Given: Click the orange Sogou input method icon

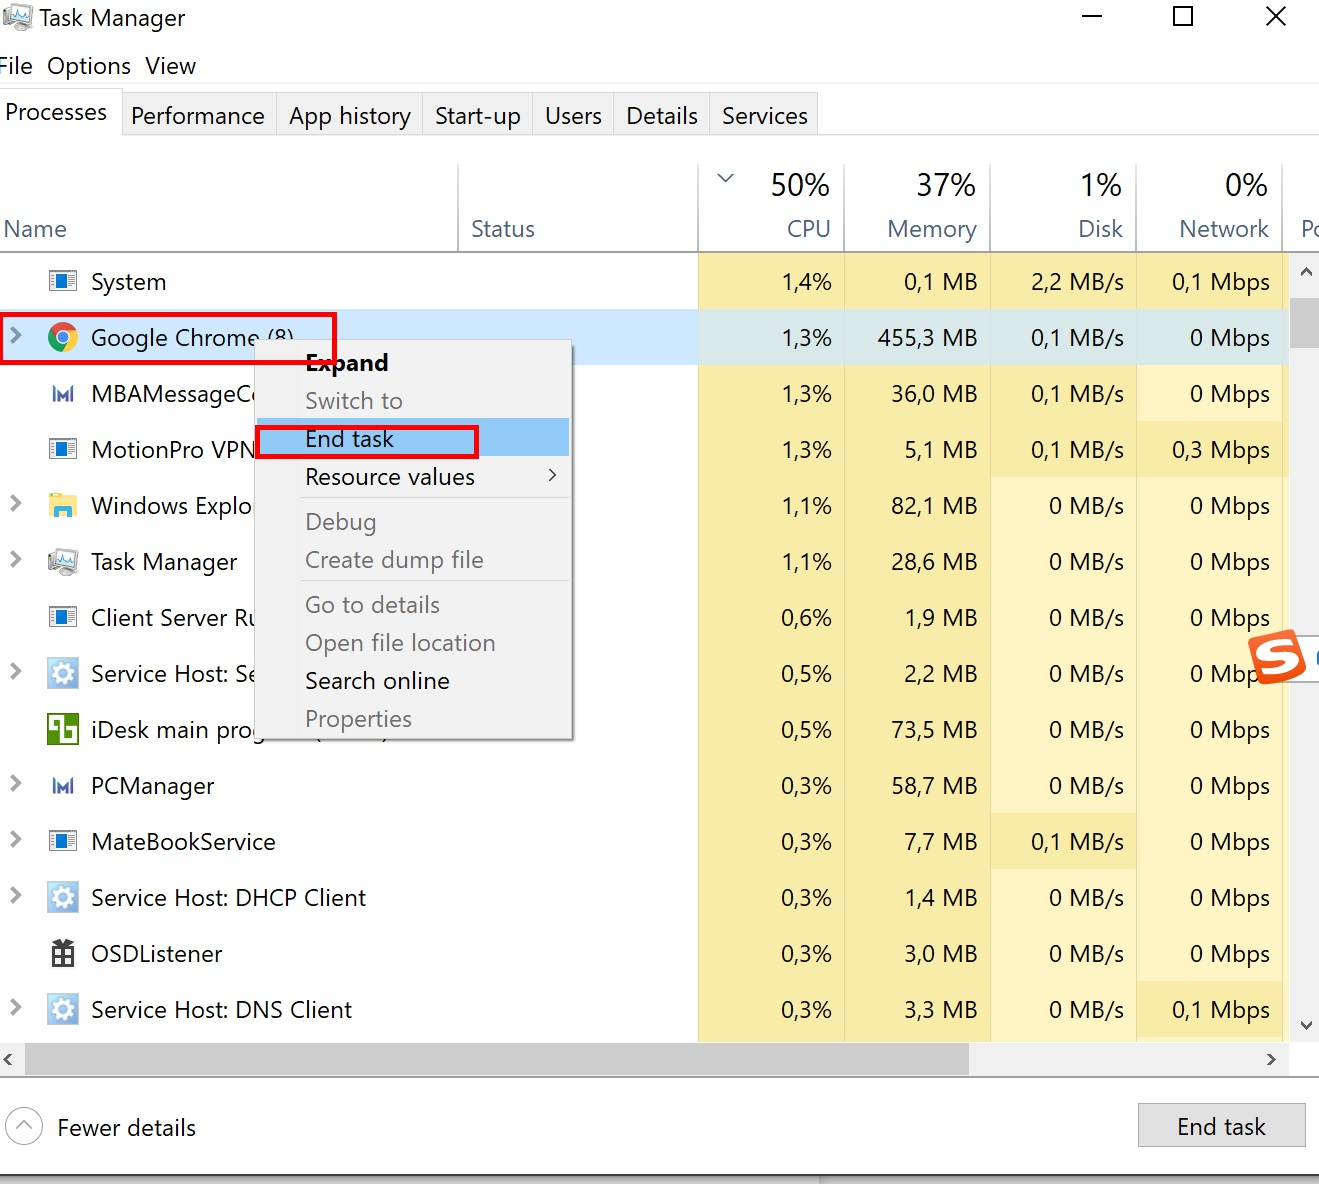Looking at the screenshot, I should click(x=1279, y=657).
